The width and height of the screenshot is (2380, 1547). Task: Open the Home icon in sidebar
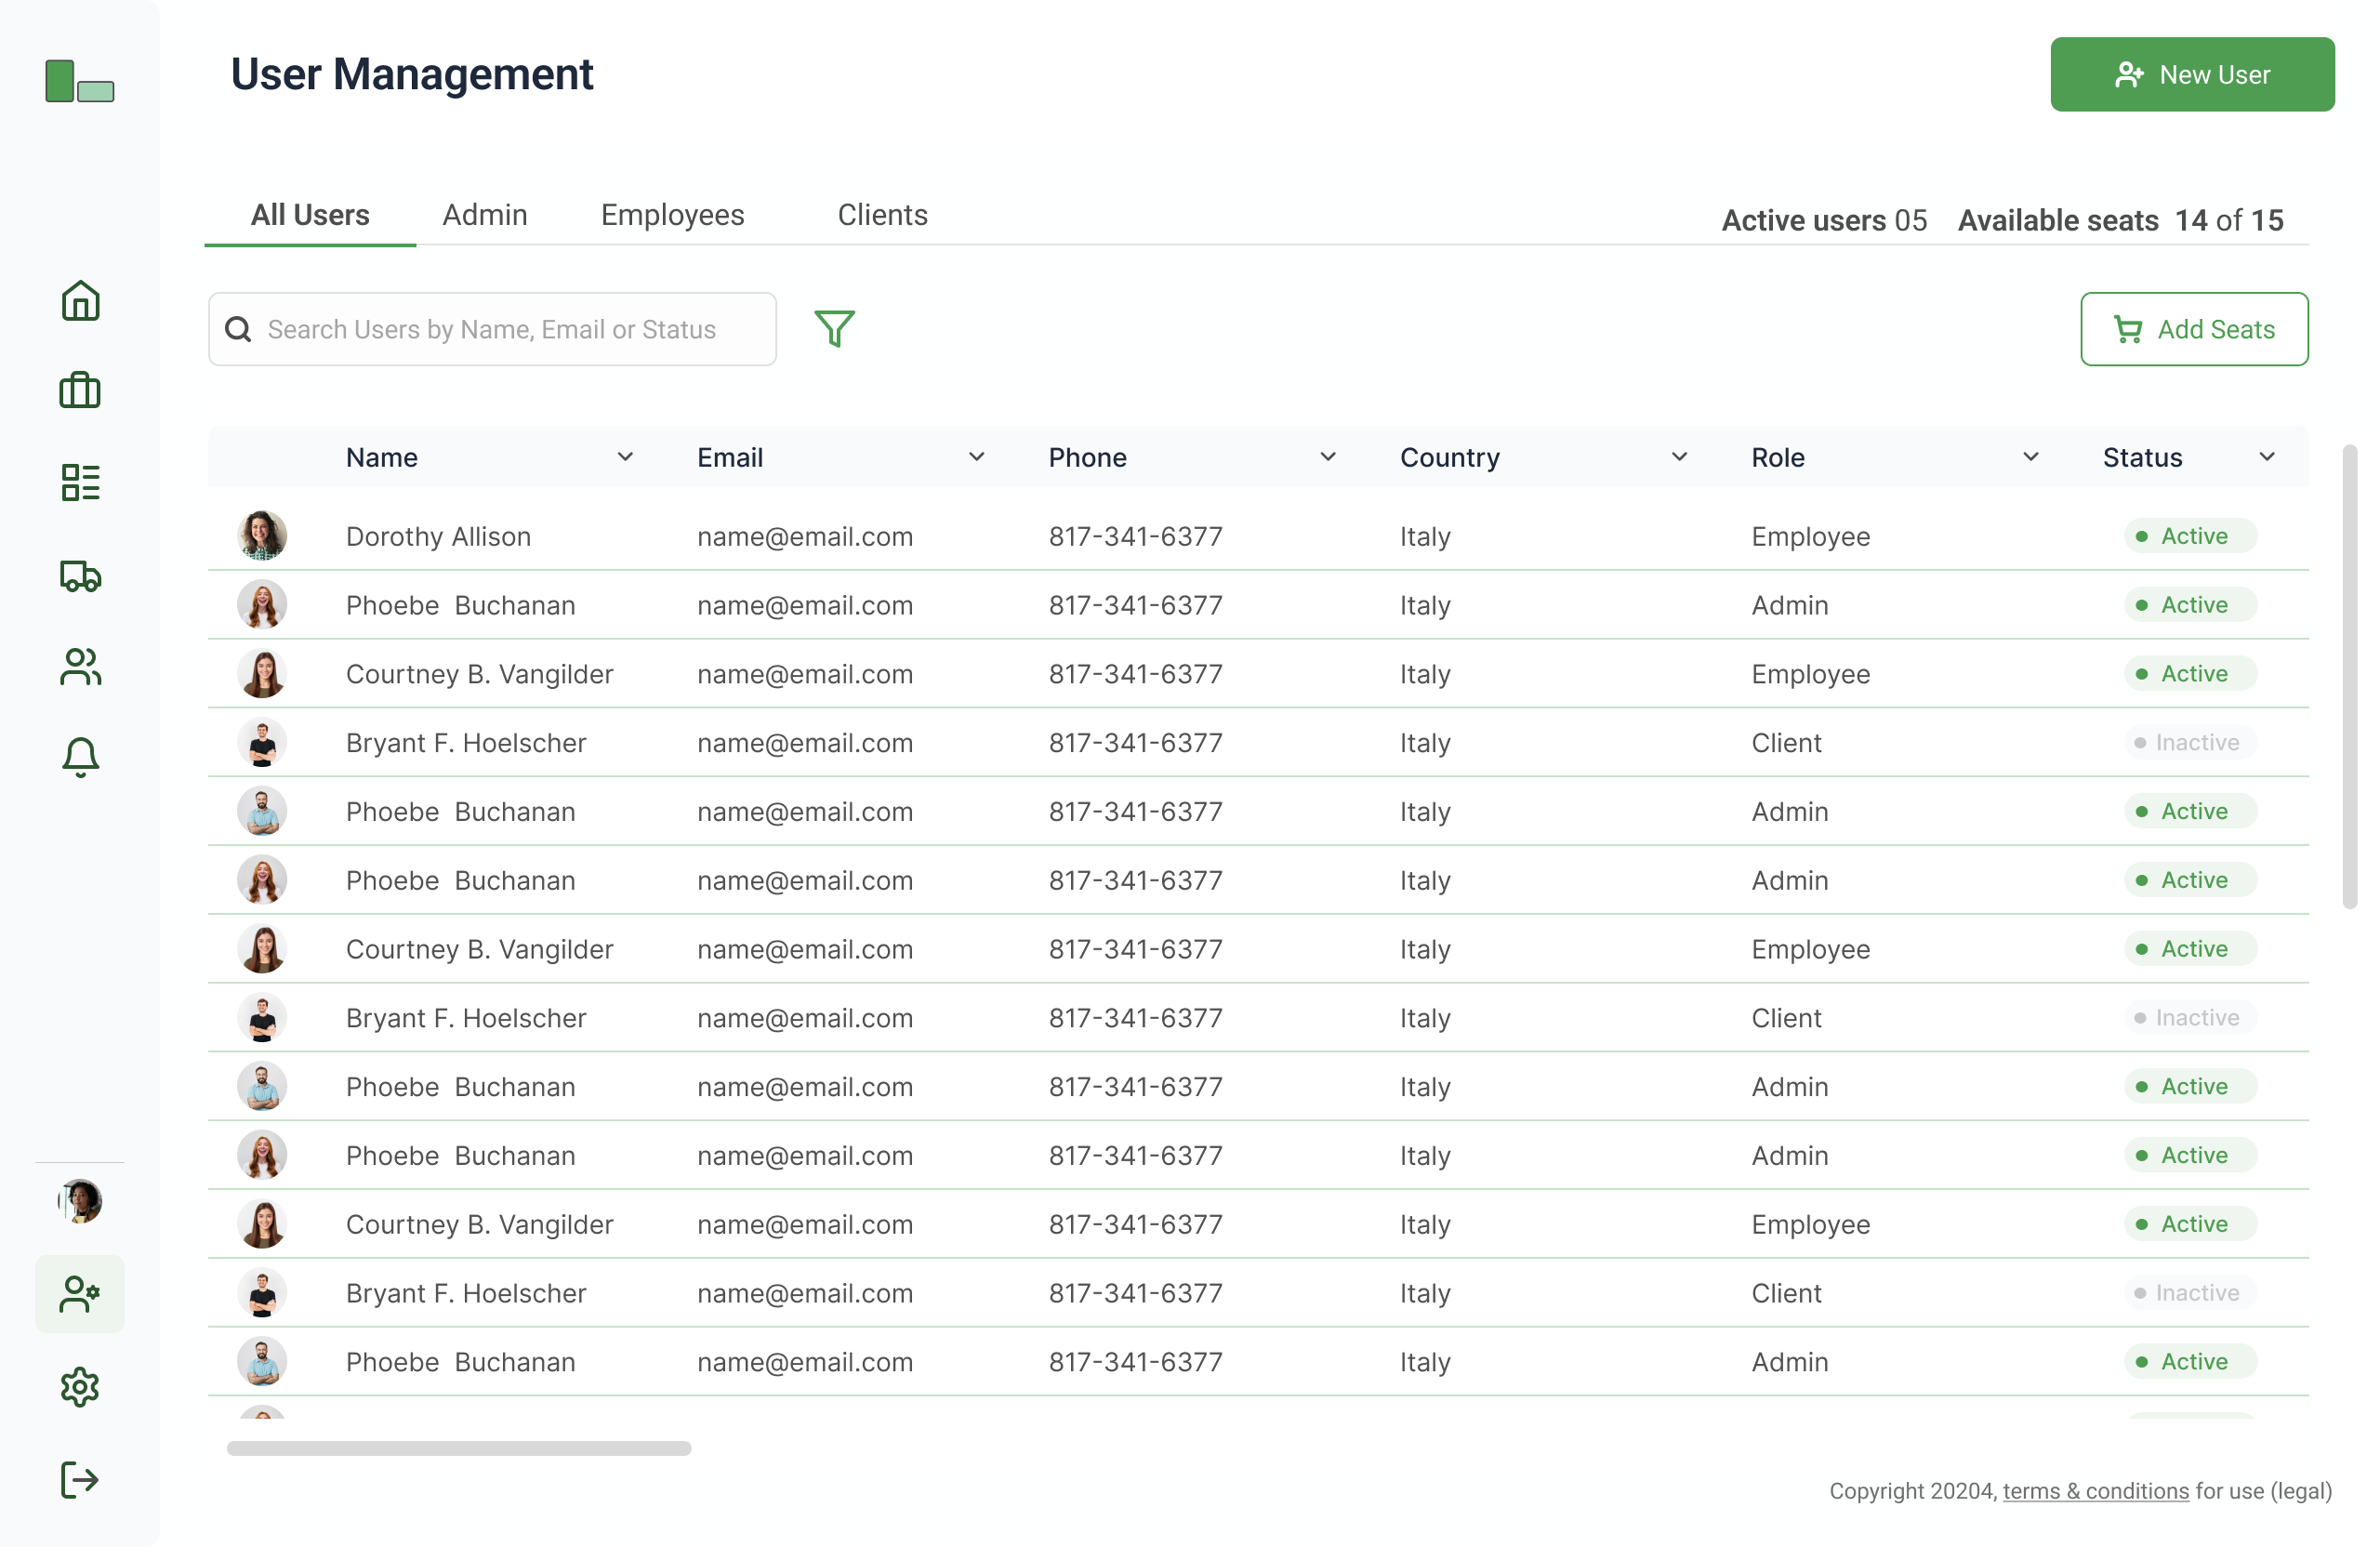(x=80, y=300)
